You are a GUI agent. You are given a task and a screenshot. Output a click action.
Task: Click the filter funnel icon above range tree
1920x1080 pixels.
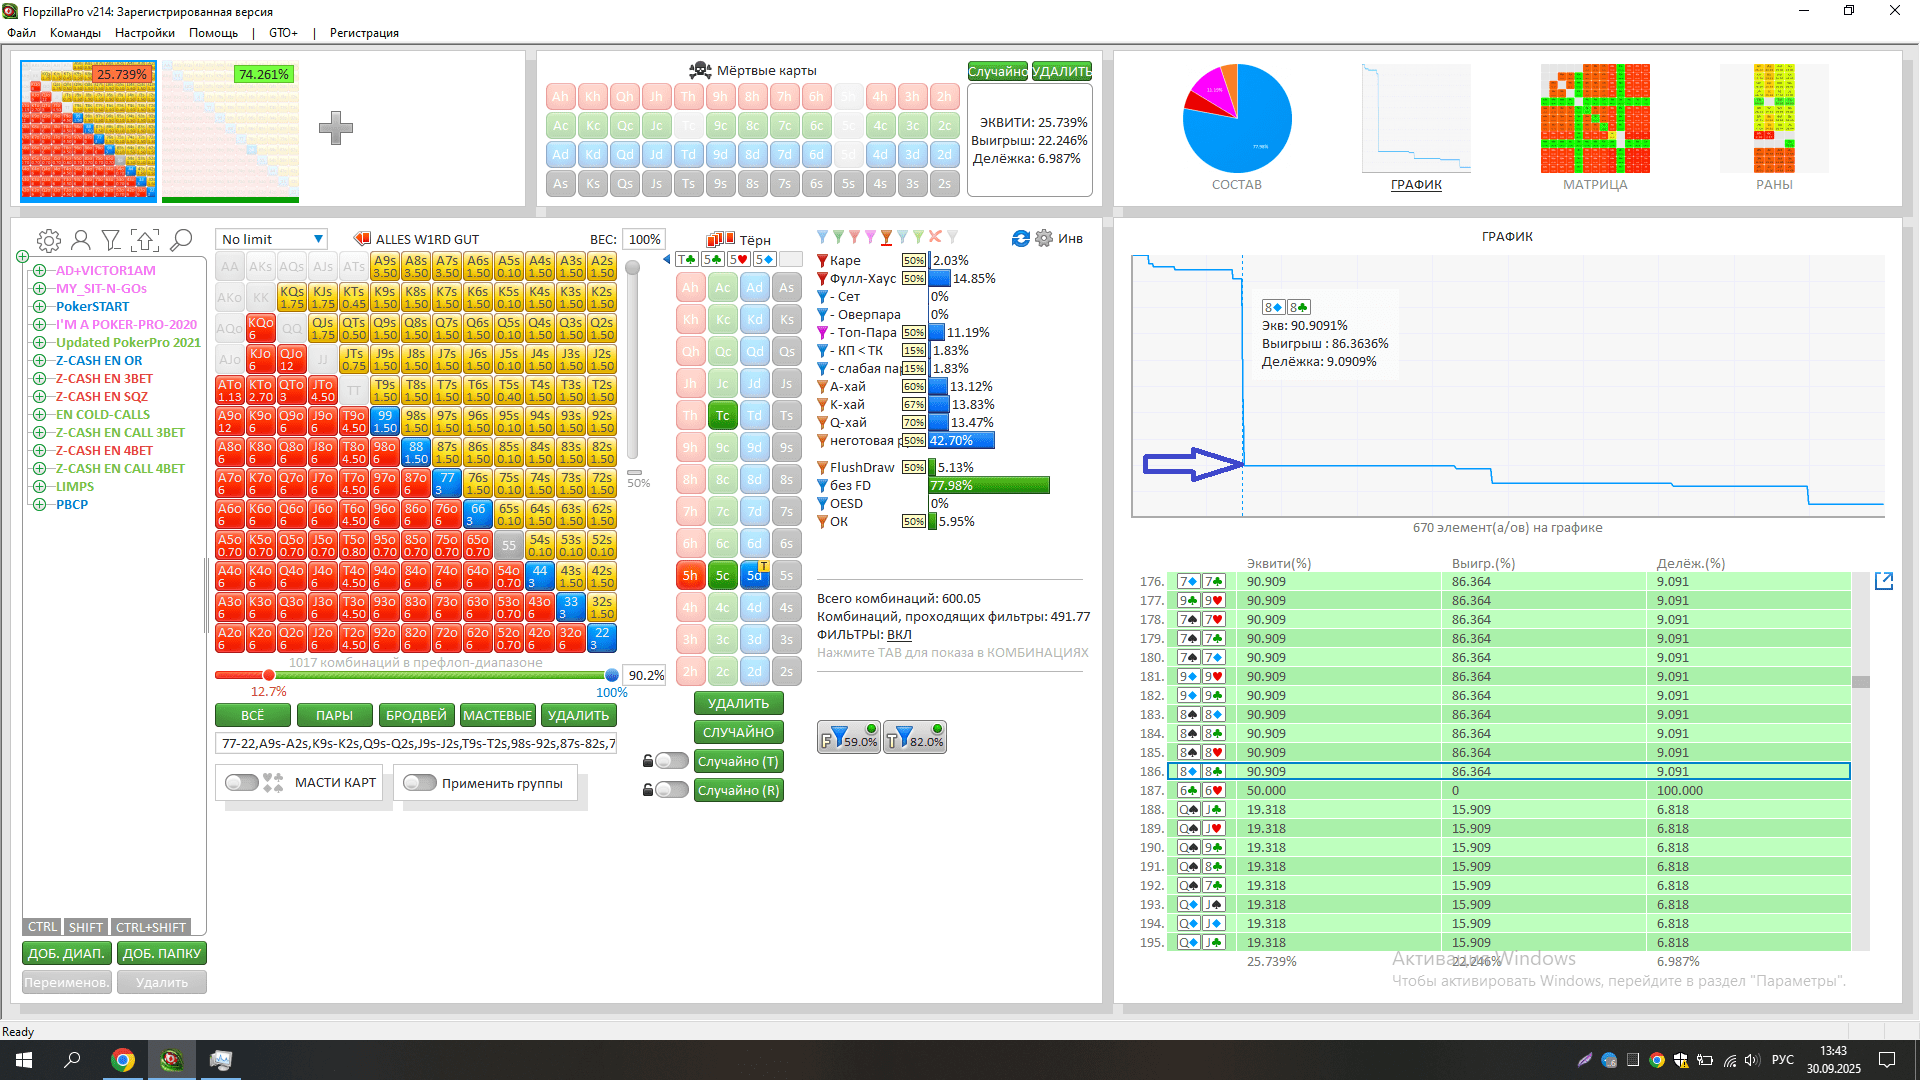click(x=111, y=240)
